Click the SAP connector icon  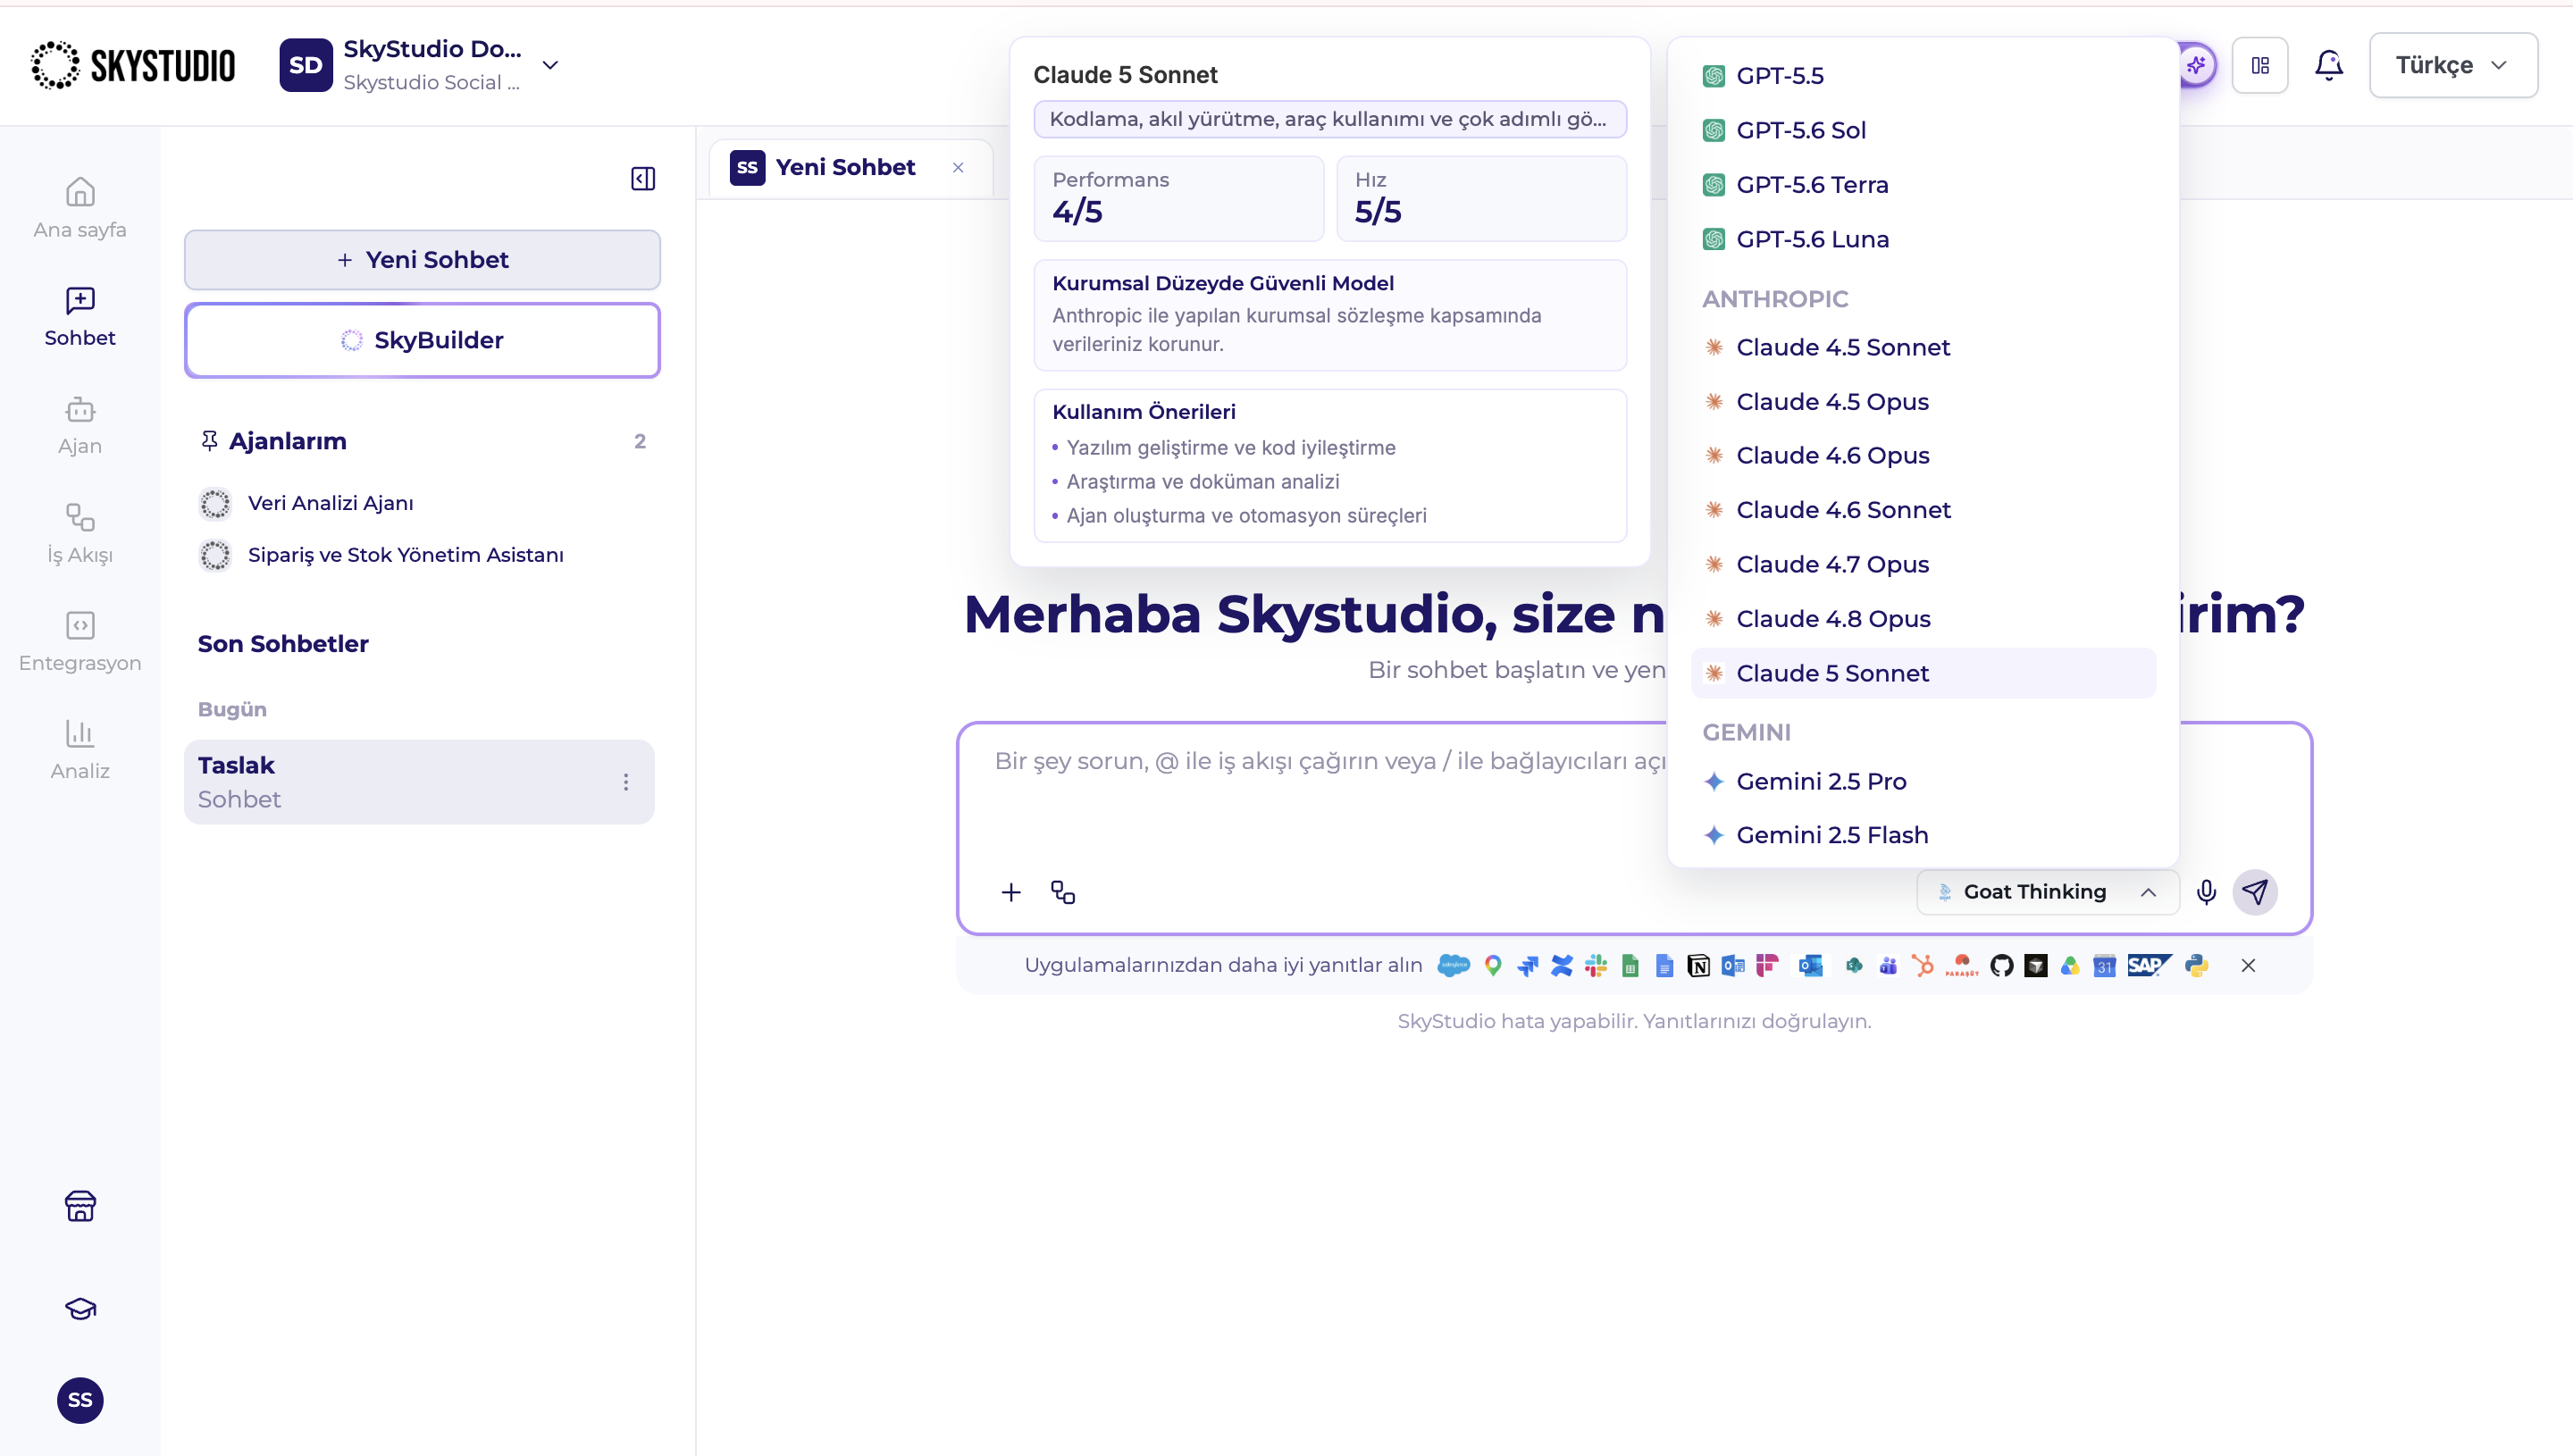point(2149,965)
